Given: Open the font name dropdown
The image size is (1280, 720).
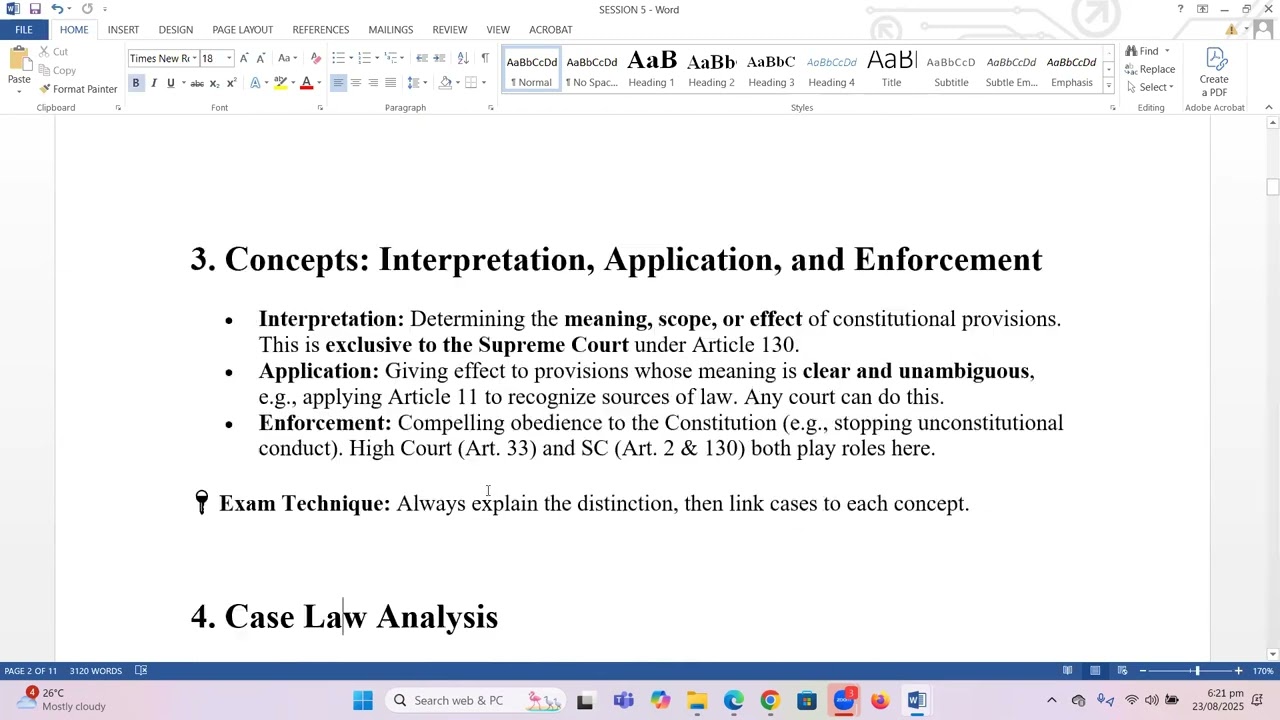Looking at the screenshot, I should (x=195, y=59).
